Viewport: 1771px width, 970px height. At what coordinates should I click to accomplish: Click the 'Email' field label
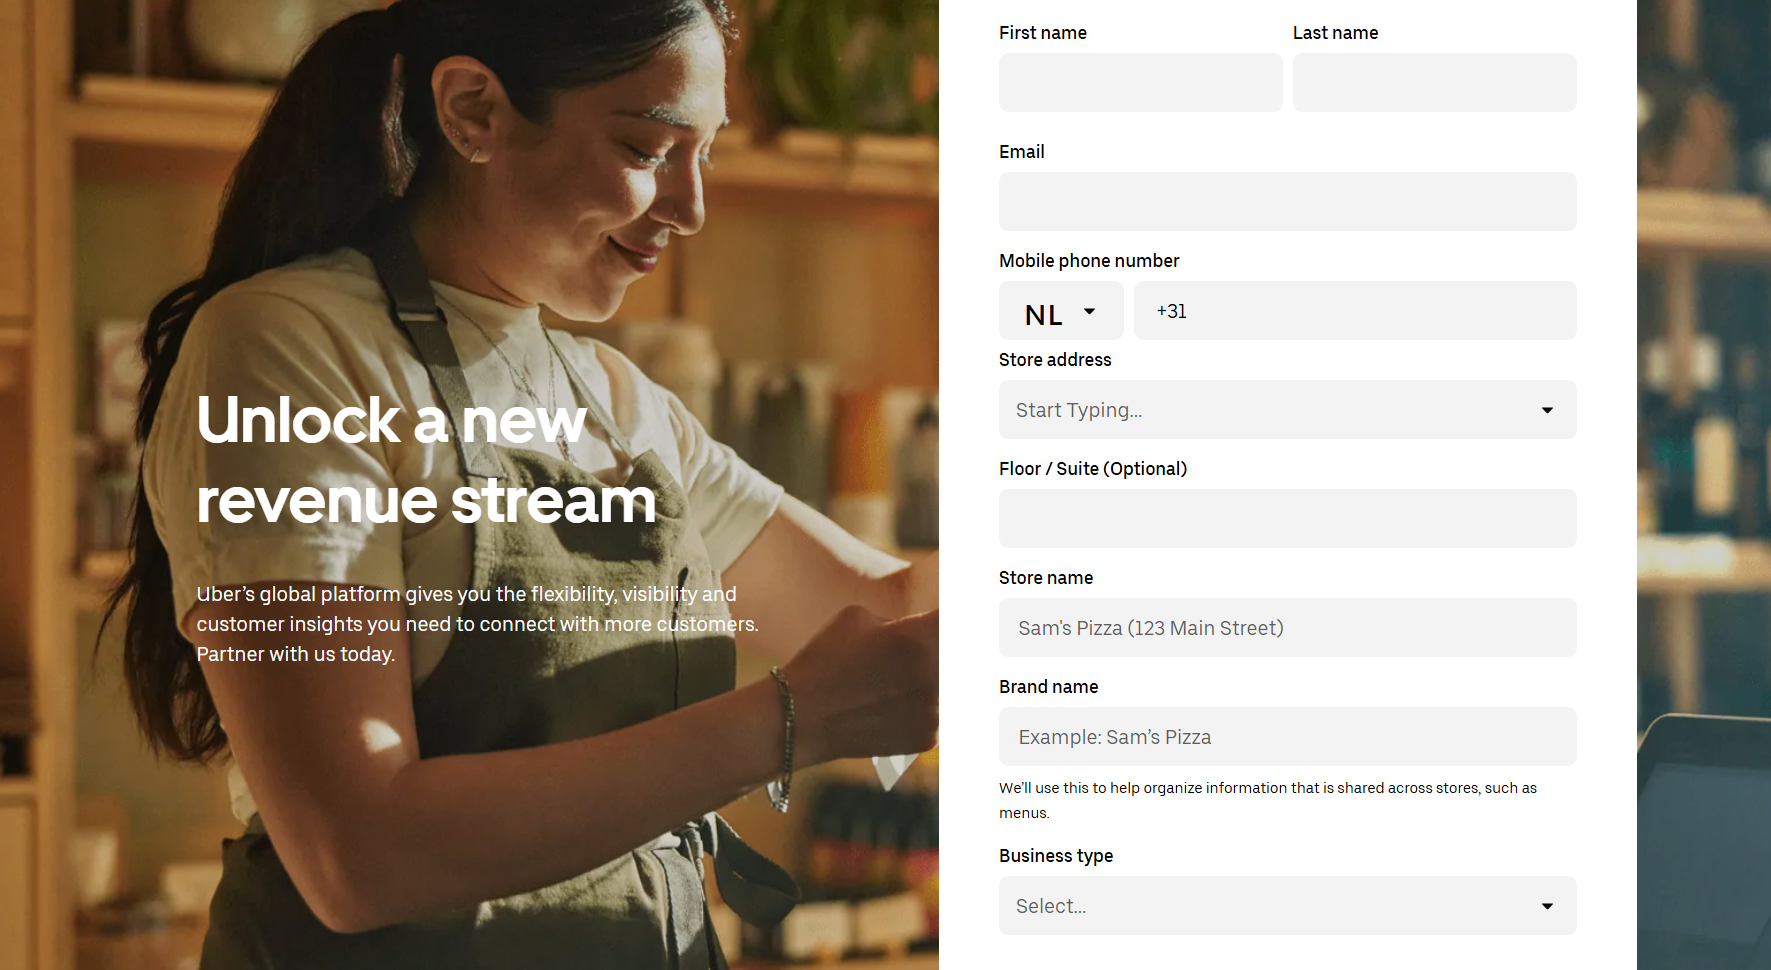pyautogui.click(x=1021, y=152)
